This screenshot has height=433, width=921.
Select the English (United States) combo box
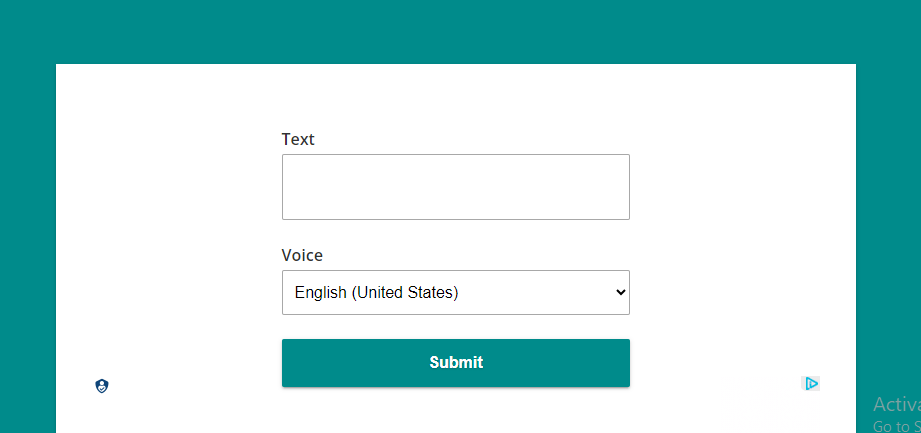point(455,293)
